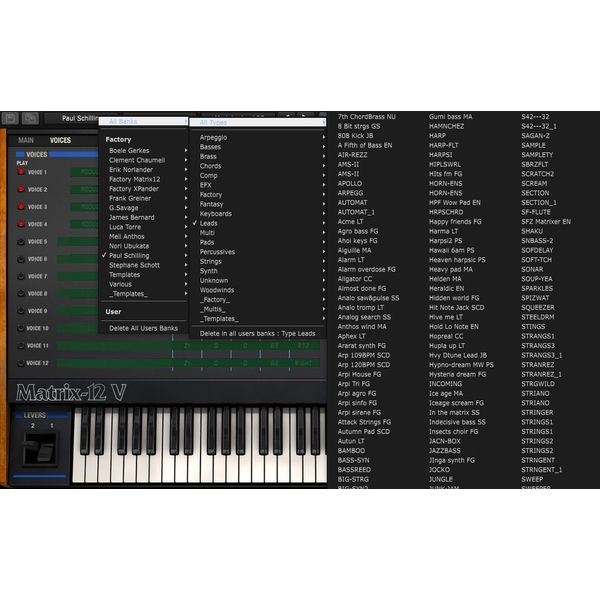Select preset 'In the matrix SS'
600x600 pixels.
(x=454, y=412)
